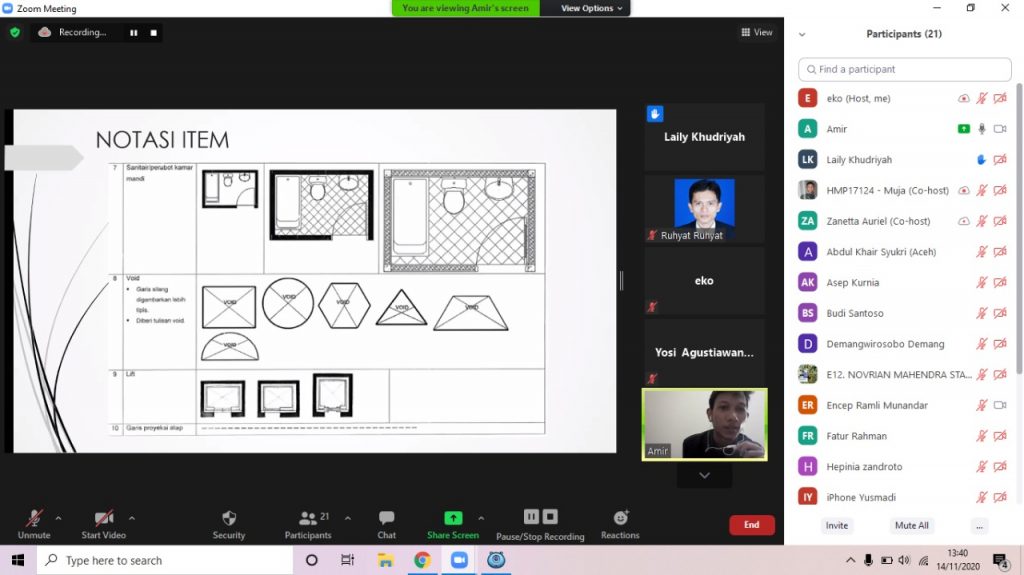The width and height of the screenshot is (1024, 575).
Task: Click Share Screen
Action: click(453, 525)
